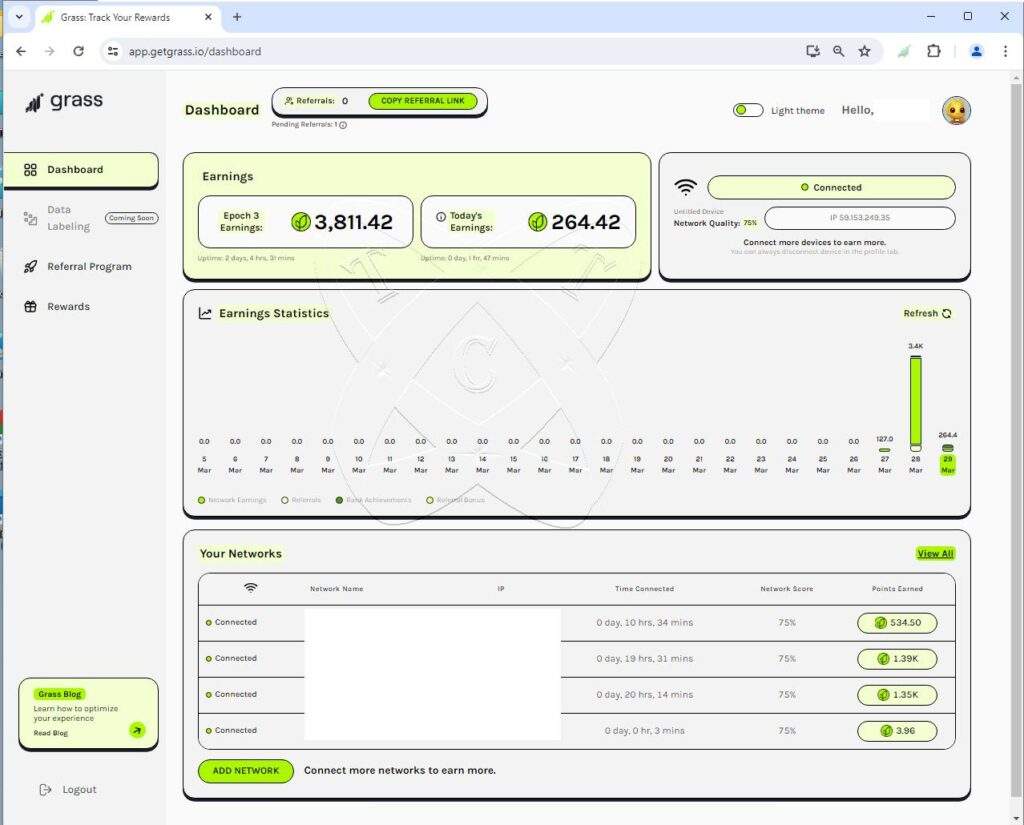The width and height of the screenshot is (1024, 825).
Task: Bookmark this page with star icon
Action: 864,52
